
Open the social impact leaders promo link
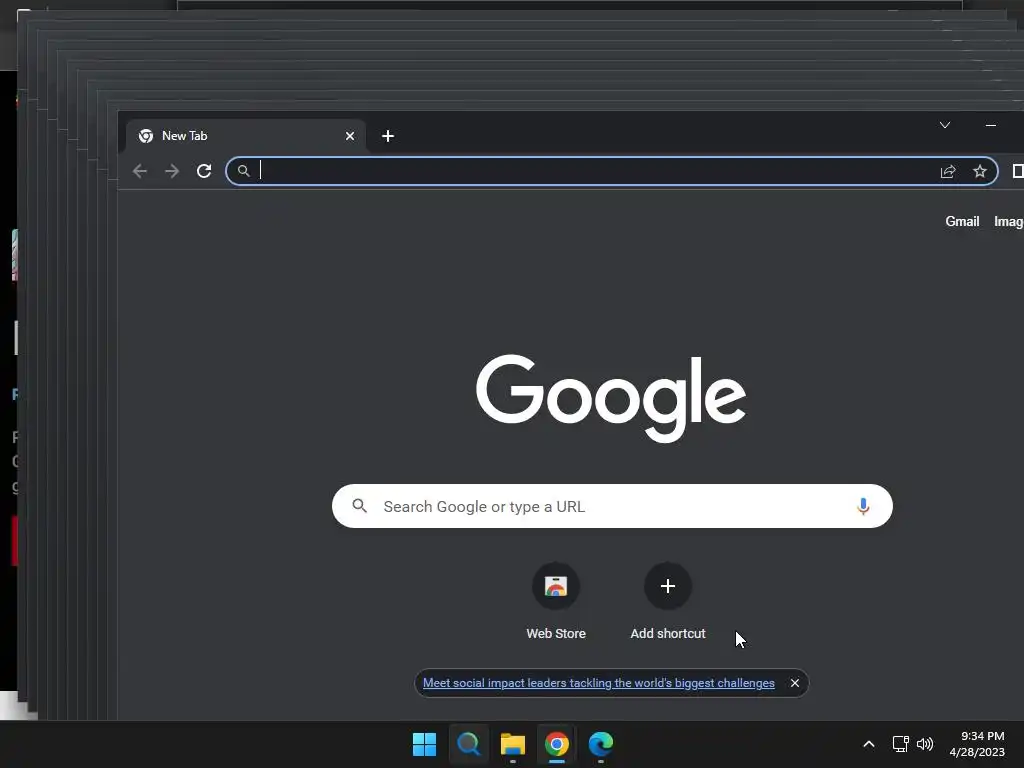tap(598, 683)
